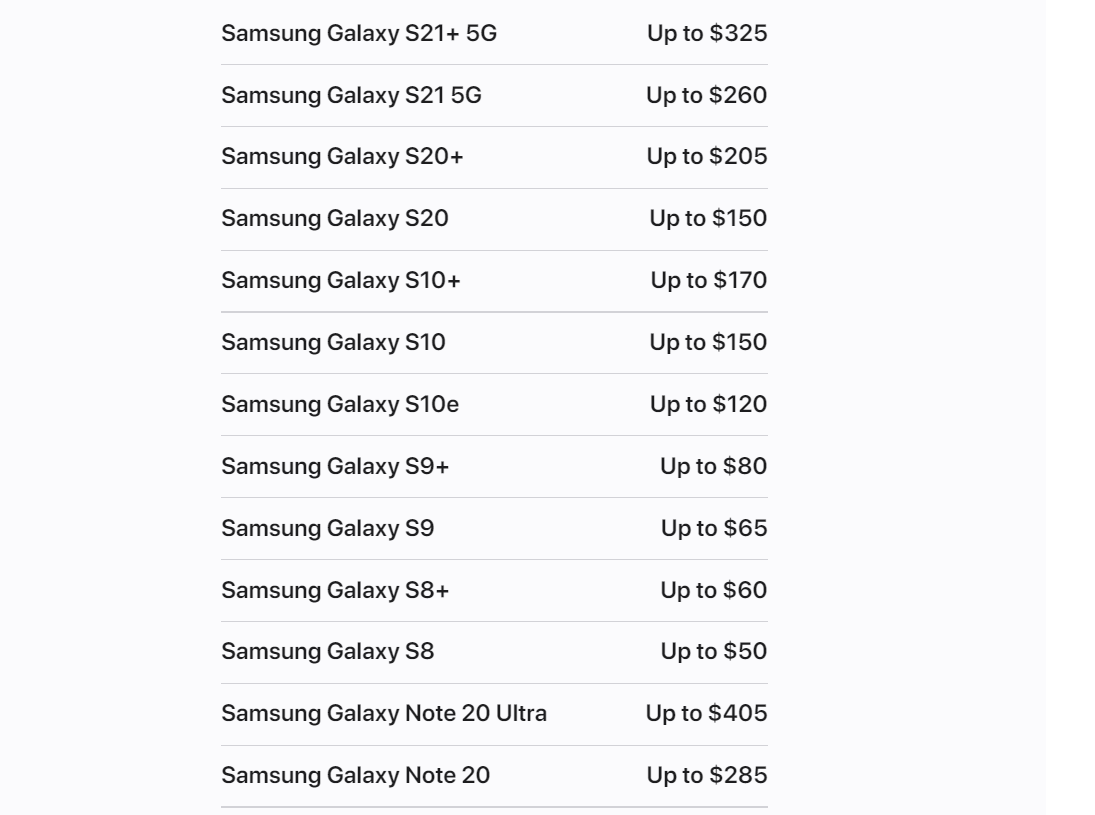Image resolution: width=1095 pixels, height=815 pixels.
Task: Click the Up to $120 price text
Action: click(x=708, y=405)
